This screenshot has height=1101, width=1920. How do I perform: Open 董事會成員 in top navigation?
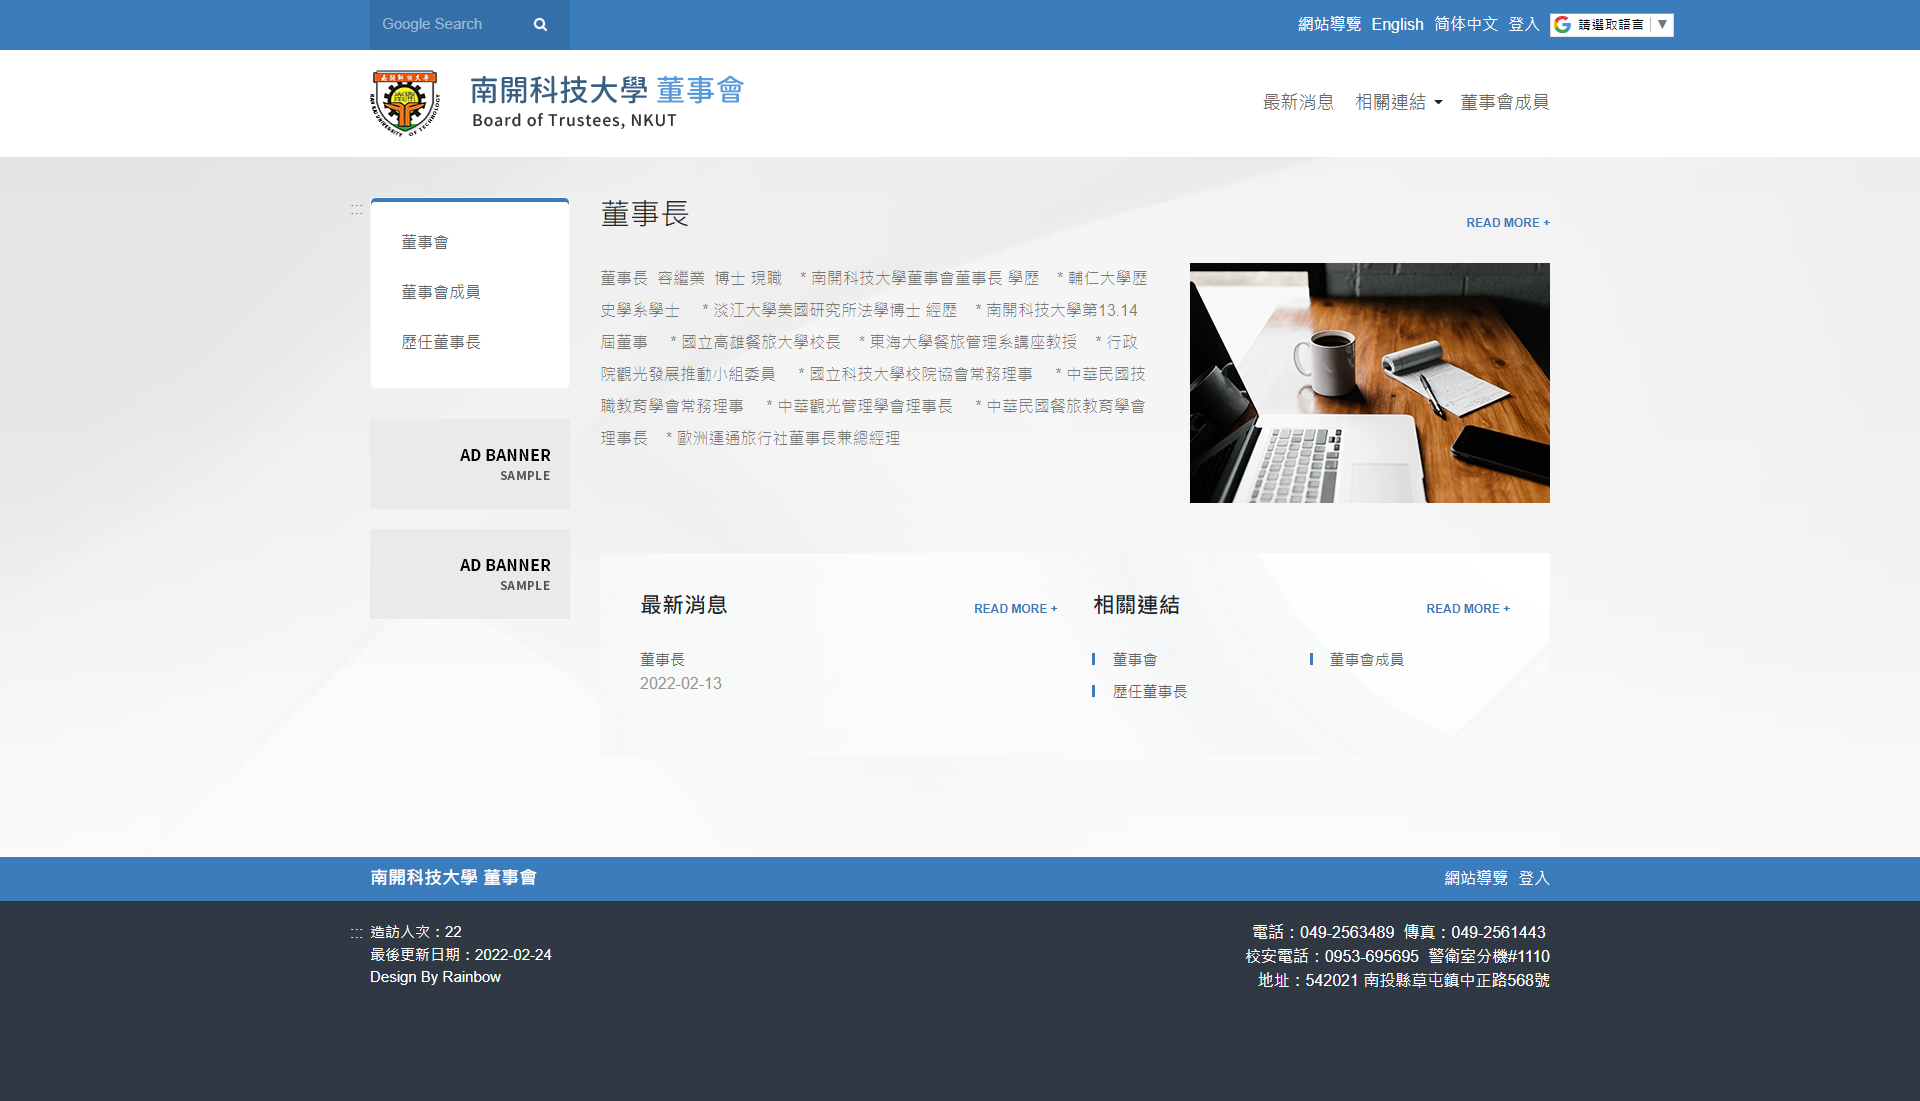tap(1504, 102)
